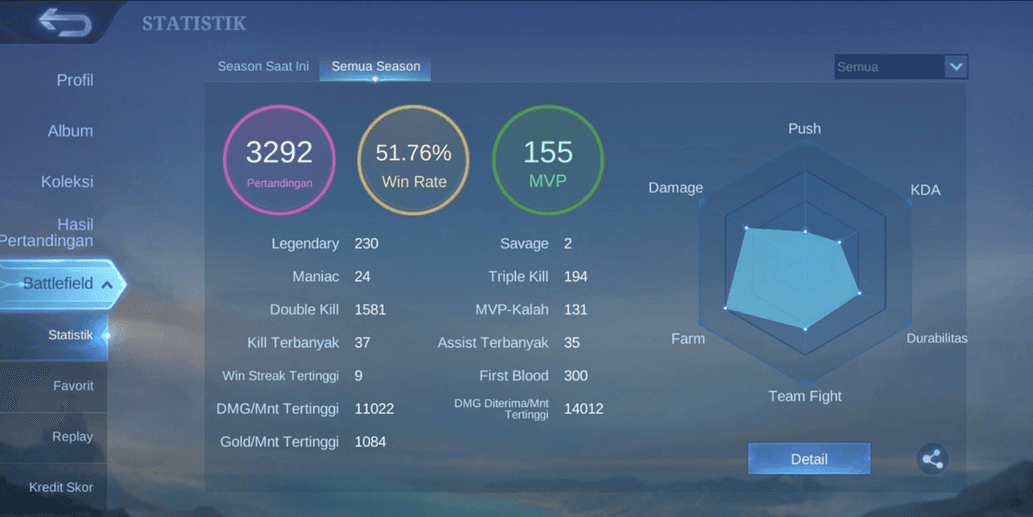
Task: Click Gold/Mnt Tertinggi value 1084
Action: click(x=370, y=442)
